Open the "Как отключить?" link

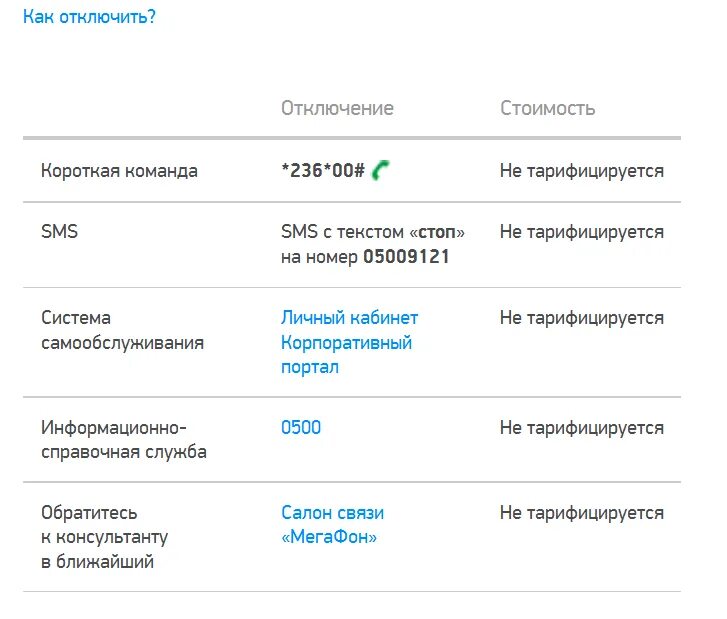[89, 17]
